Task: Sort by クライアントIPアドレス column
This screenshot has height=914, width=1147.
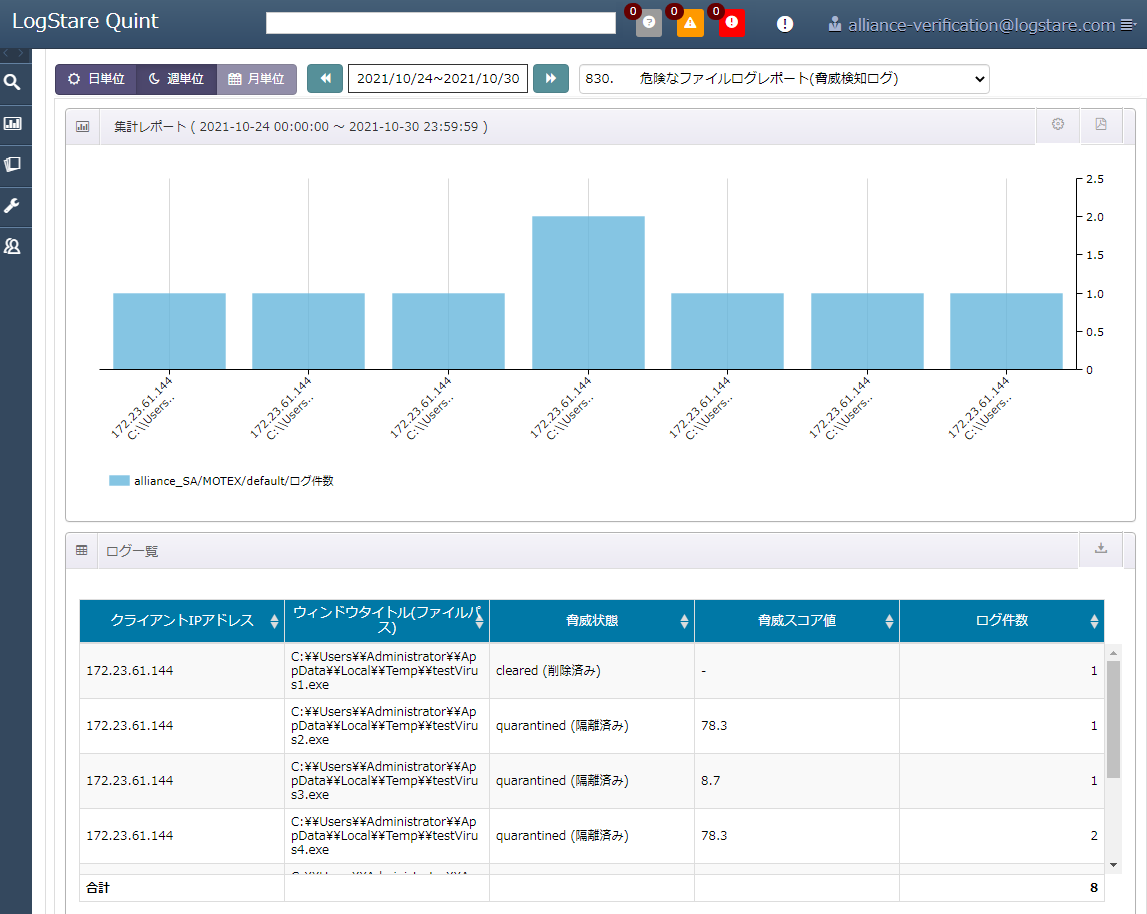Action: coord(182,621)
